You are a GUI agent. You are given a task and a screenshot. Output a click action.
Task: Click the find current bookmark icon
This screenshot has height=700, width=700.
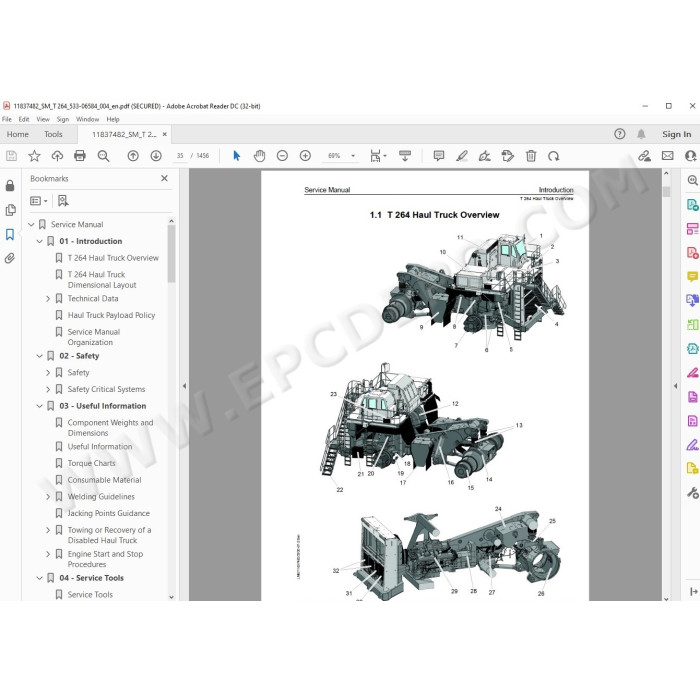click(x=63, y=201)
